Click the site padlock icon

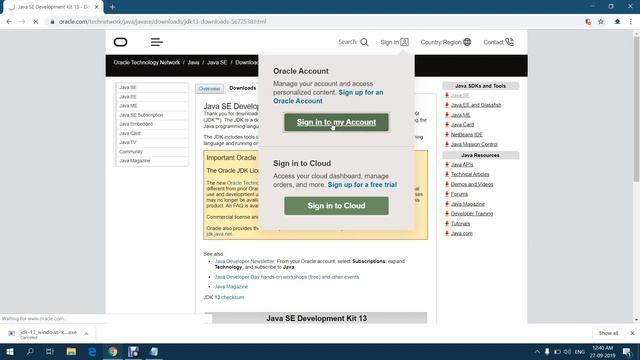click(x=52, y=22)
